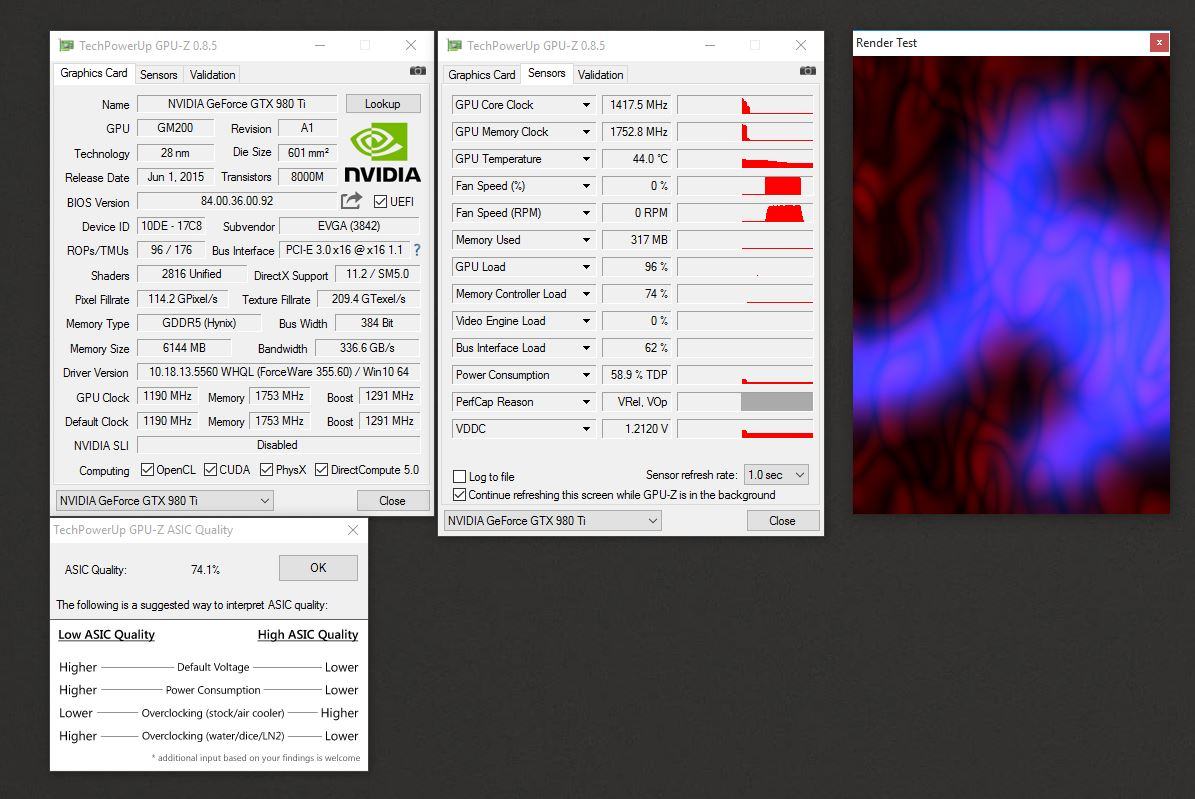Viewport: 1195px width, 799px height.
Task: Click the 1417.5 MHz core clock reading
Action: (636, 105)
